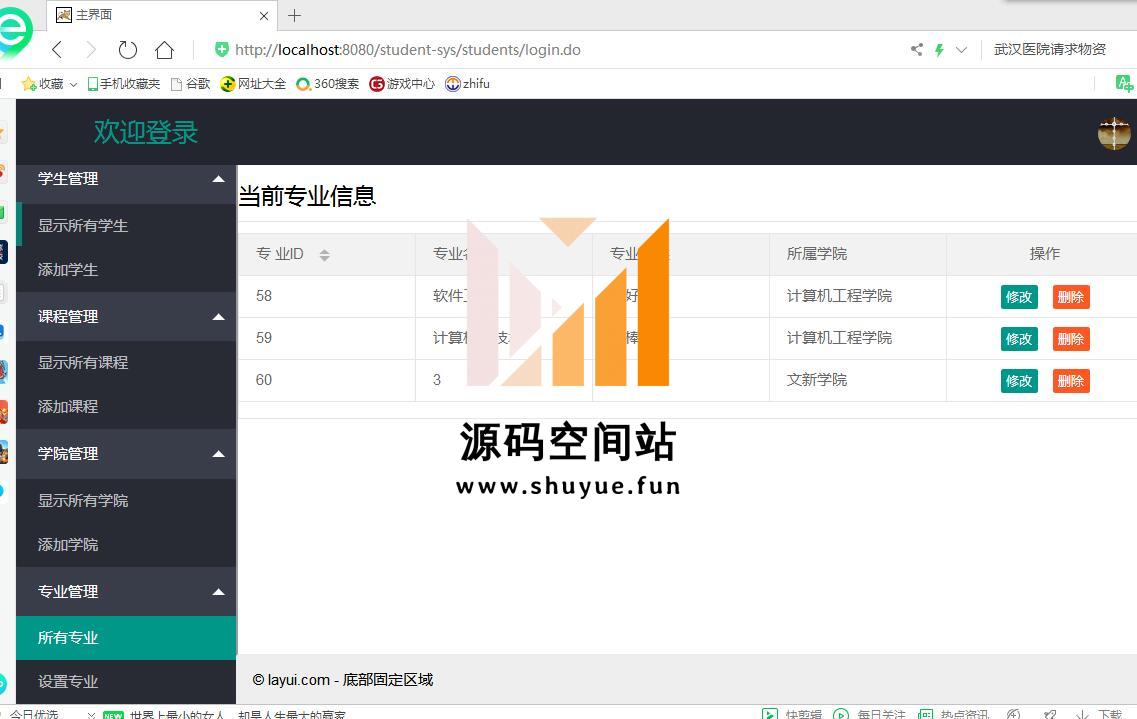Click the browser back arrow
Image resolution: width=1137 pixels, height=719 pixels.
57,49
